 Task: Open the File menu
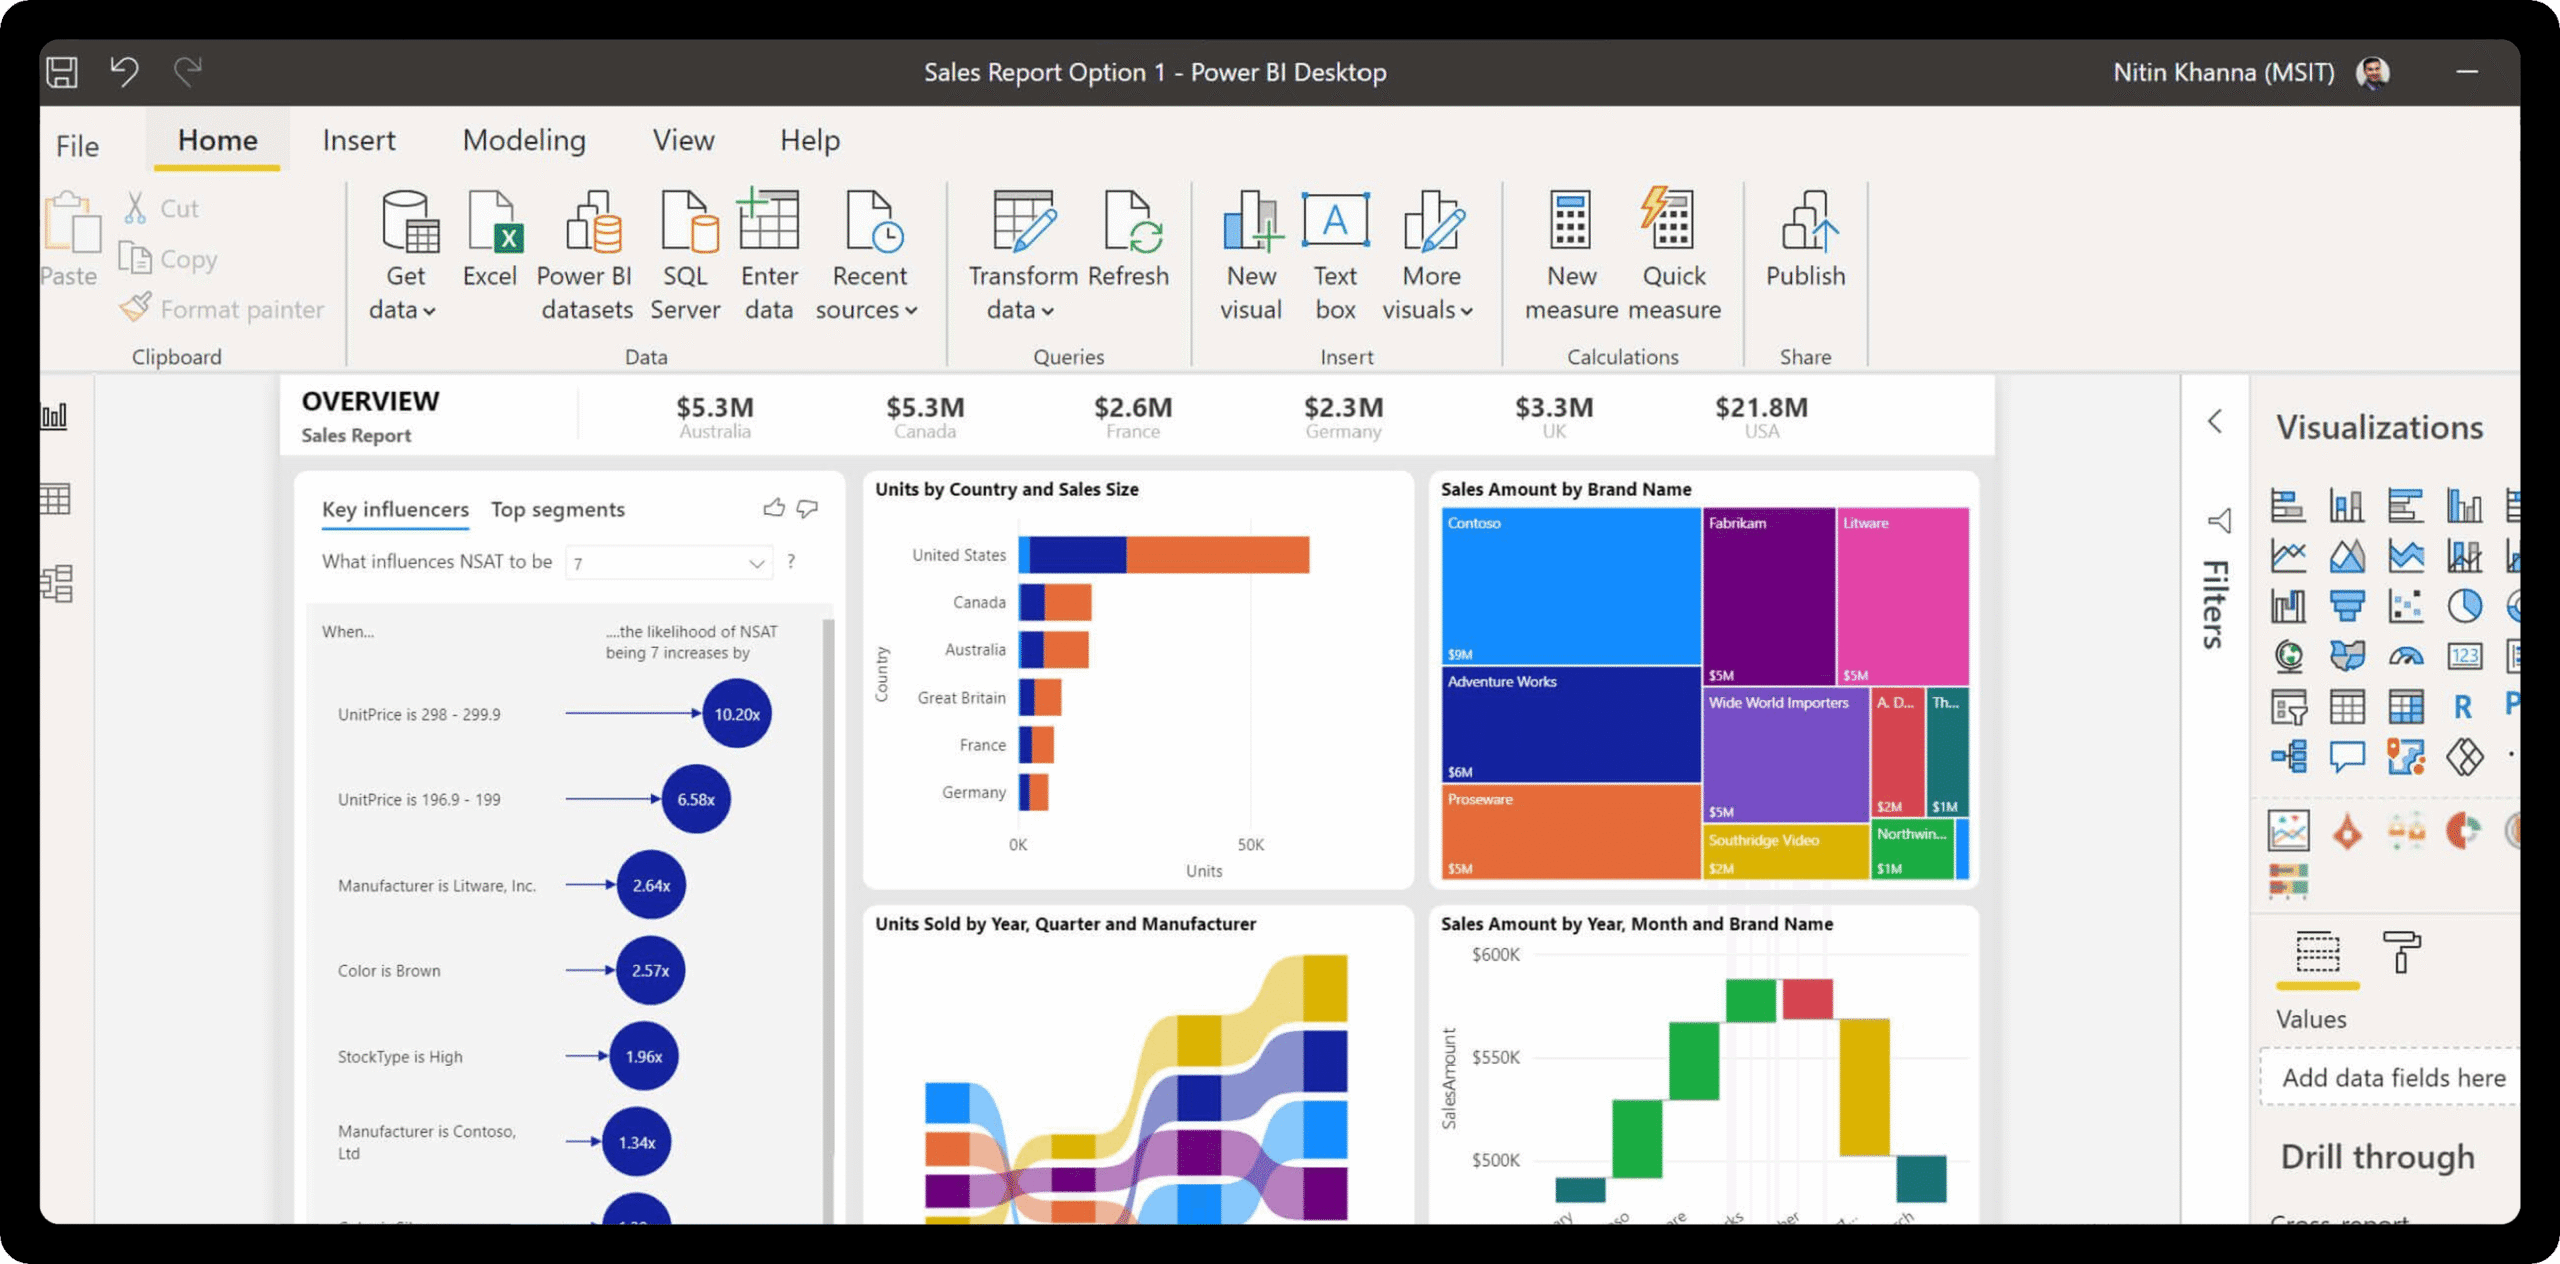click(x=77, y=146)
